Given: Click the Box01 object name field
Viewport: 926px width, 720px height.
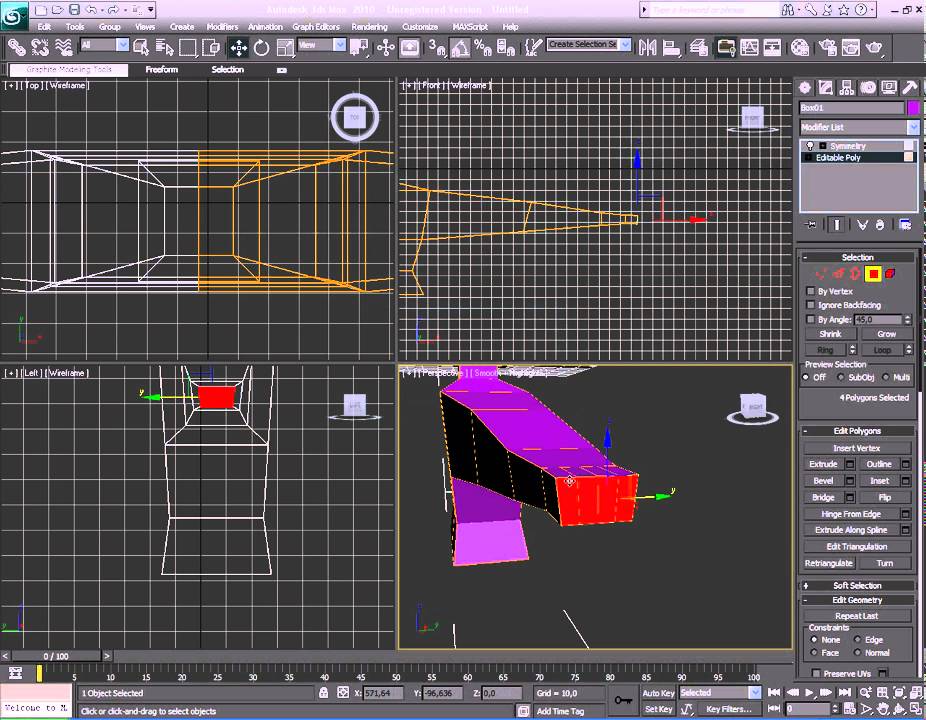Looking at the screenshot, I should coord(851,107).
